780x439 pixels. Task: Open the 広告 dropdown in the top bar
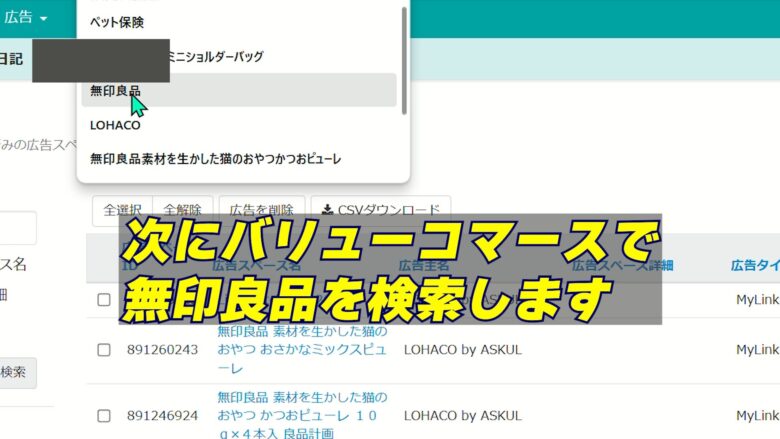[x=26, y=17]
